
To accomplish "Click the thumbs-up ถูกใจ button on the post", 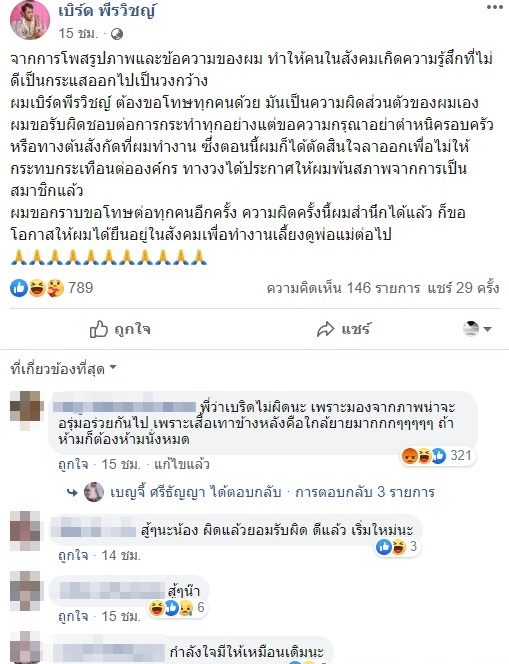I will point(120,329).
